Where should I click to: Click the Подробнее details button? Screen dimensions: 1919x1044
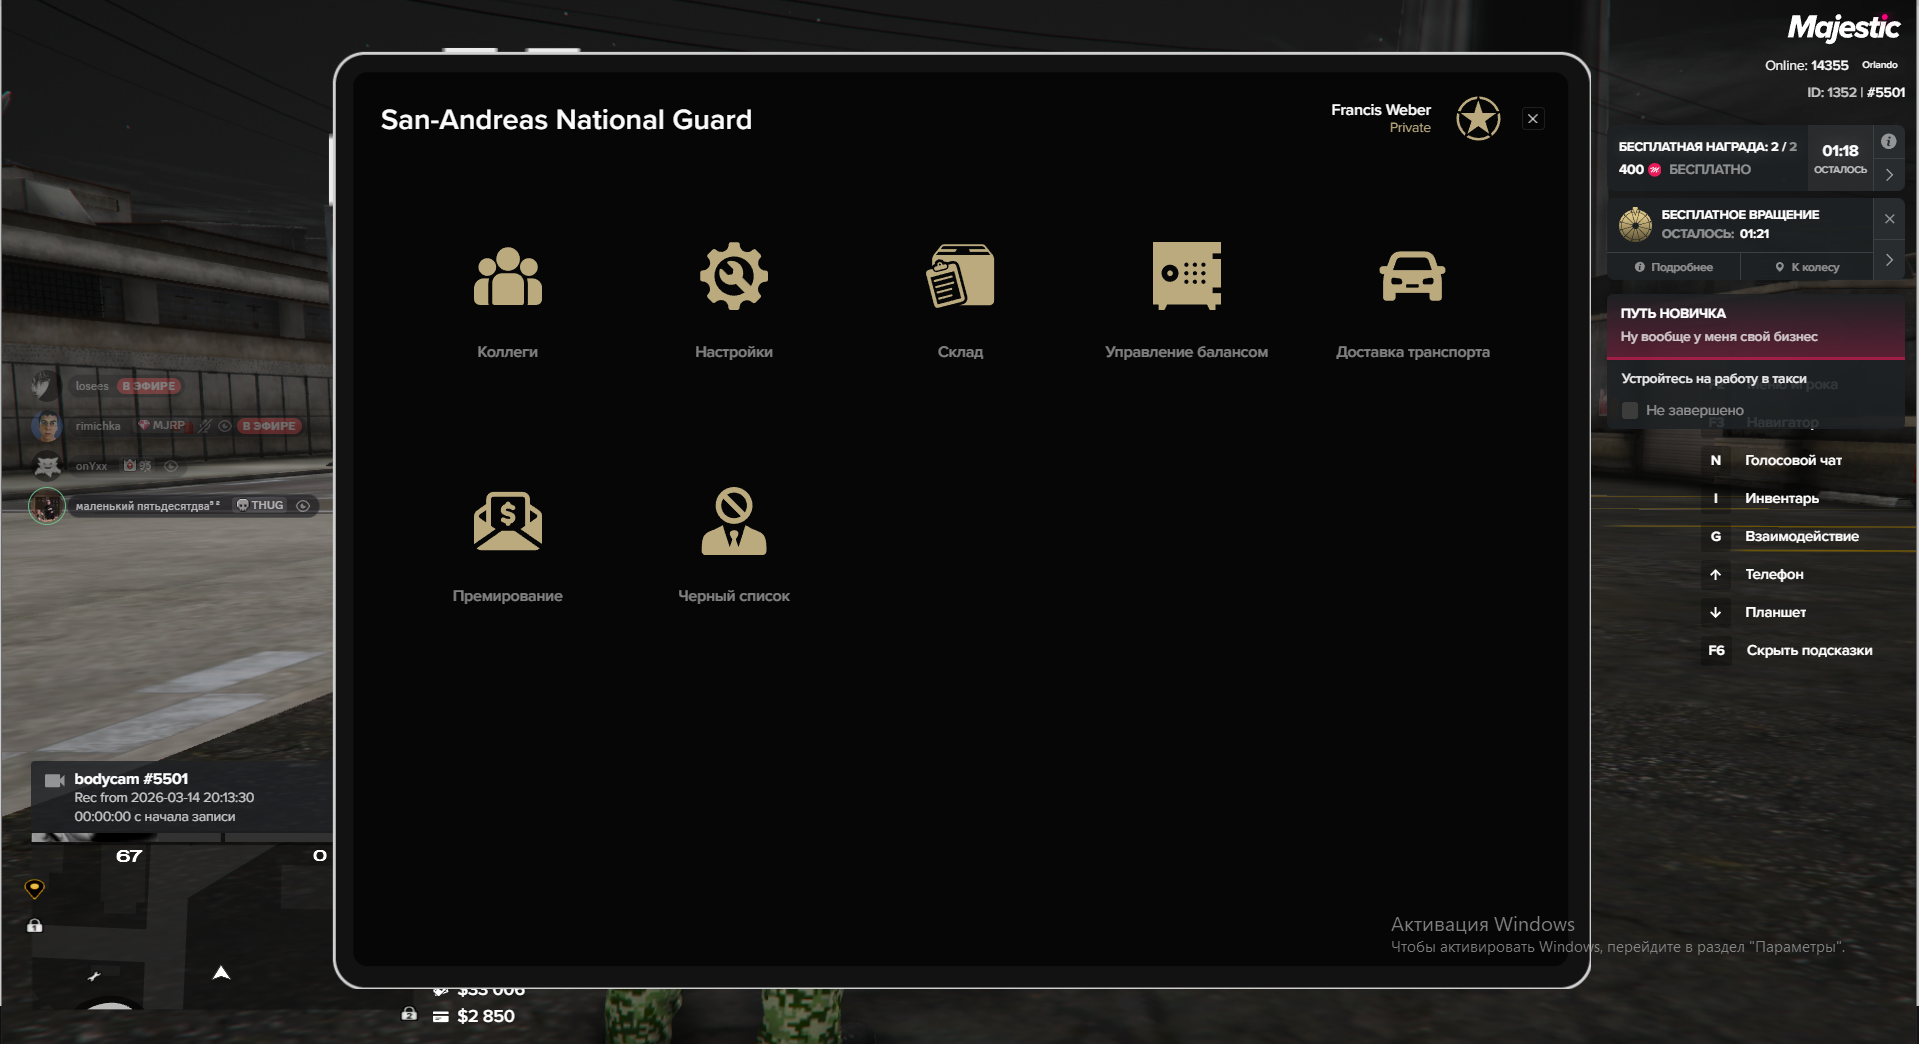point(1673,267)
